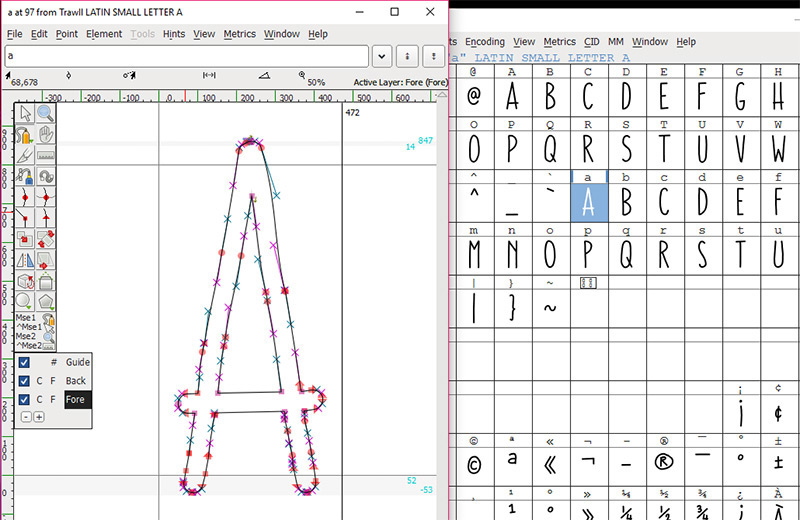Click the remove layer minus button
The width and height of the screenshot is (800, 520).
pos(26,417)
